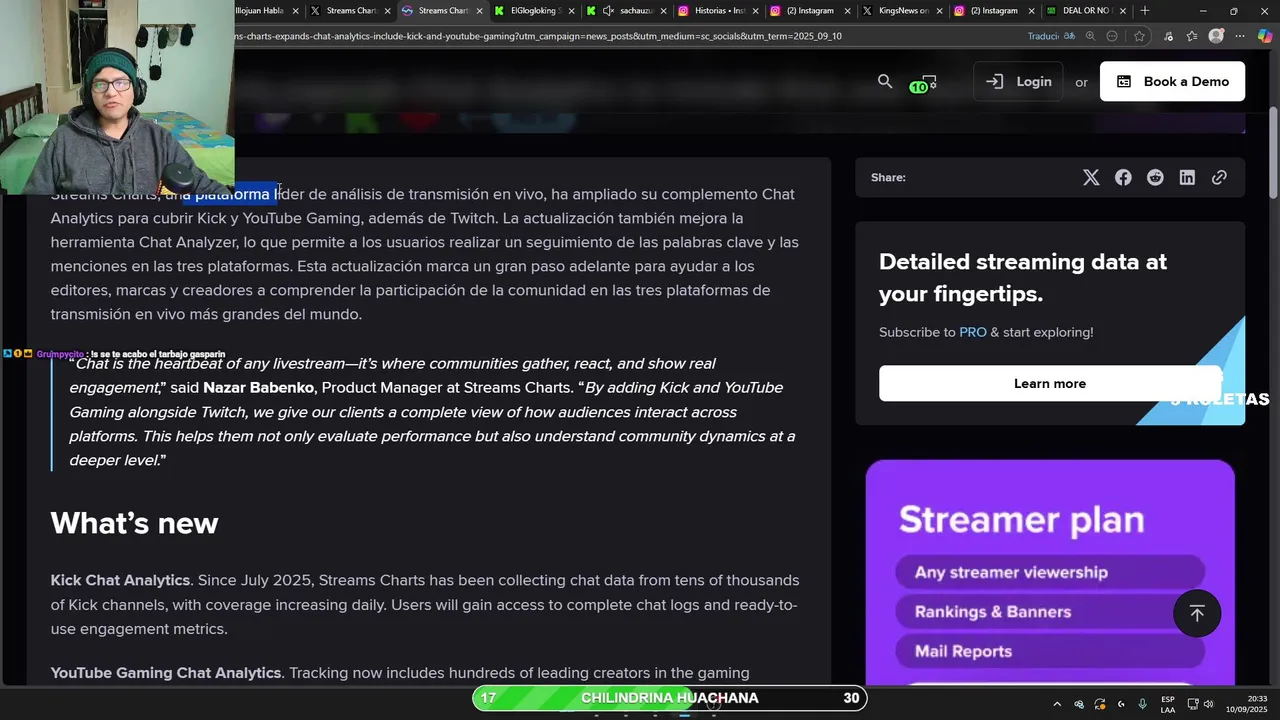
Task: Click the page's vertical scrollbar thumb
Action: click(1273, 152)
